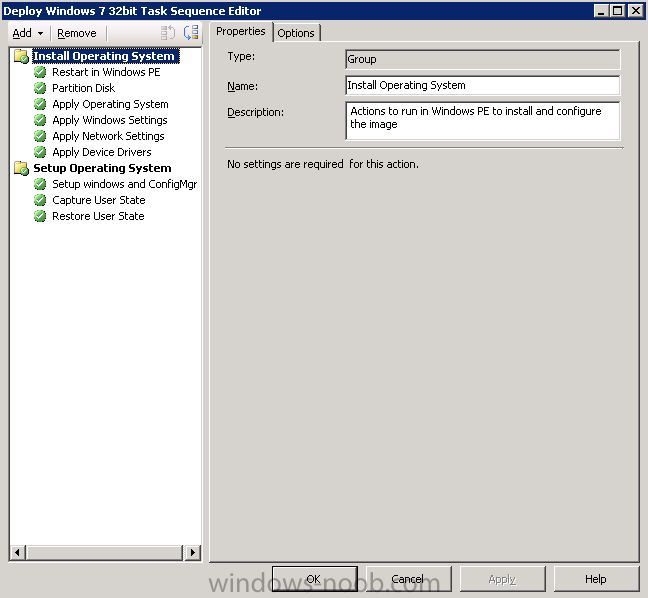
Task: Click the Setup Operating System folder icon
Action: click(x=21, y=168)
